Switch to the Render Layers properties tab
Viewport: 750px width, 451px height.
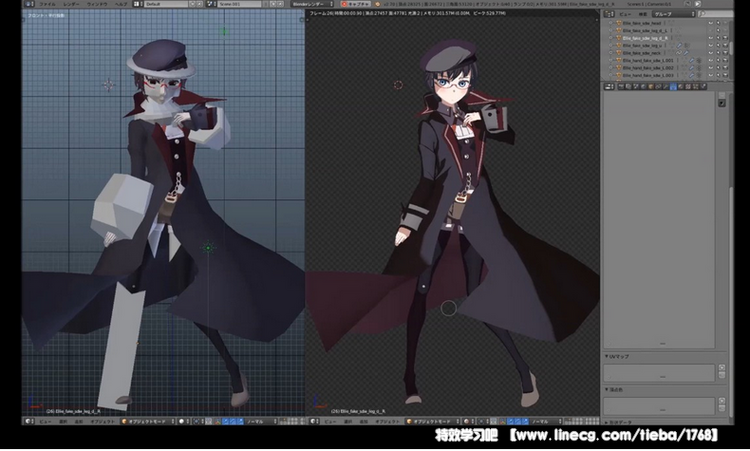coord(629,87)
